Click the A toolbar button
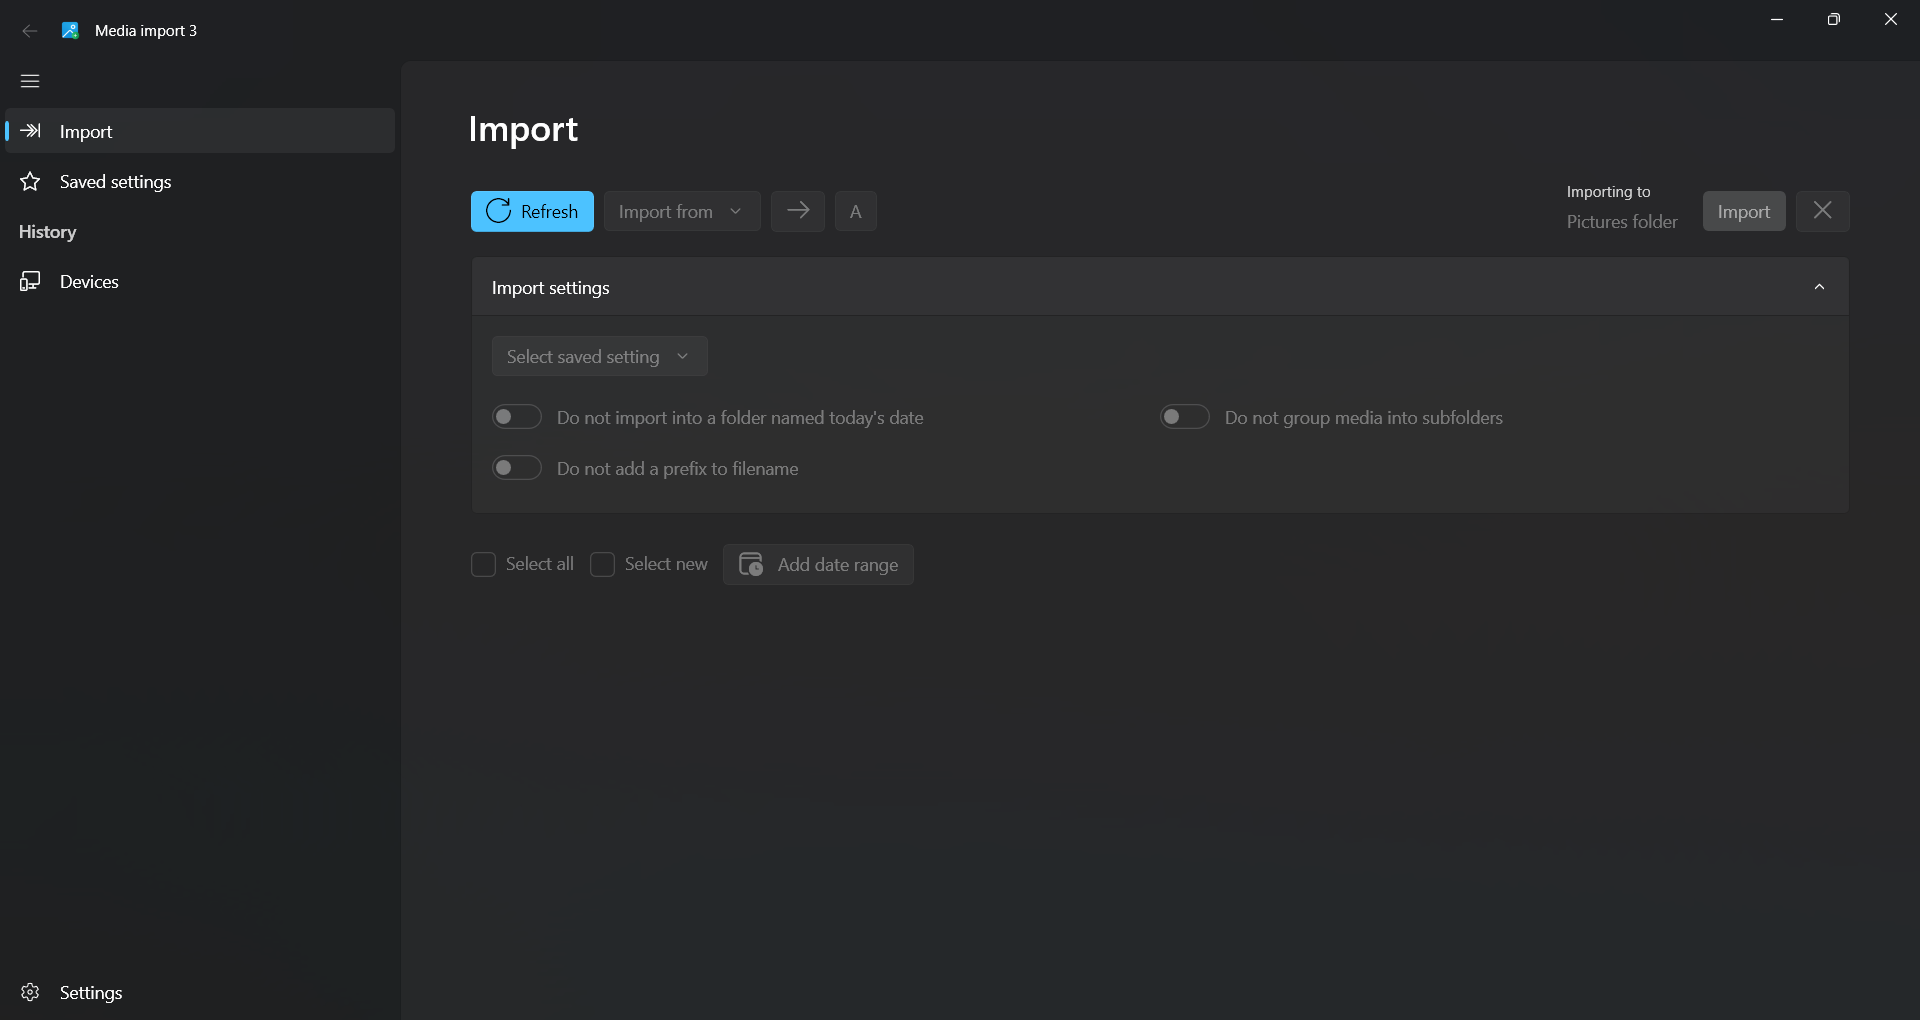1920x1020 pixels. tap(856, 211)
